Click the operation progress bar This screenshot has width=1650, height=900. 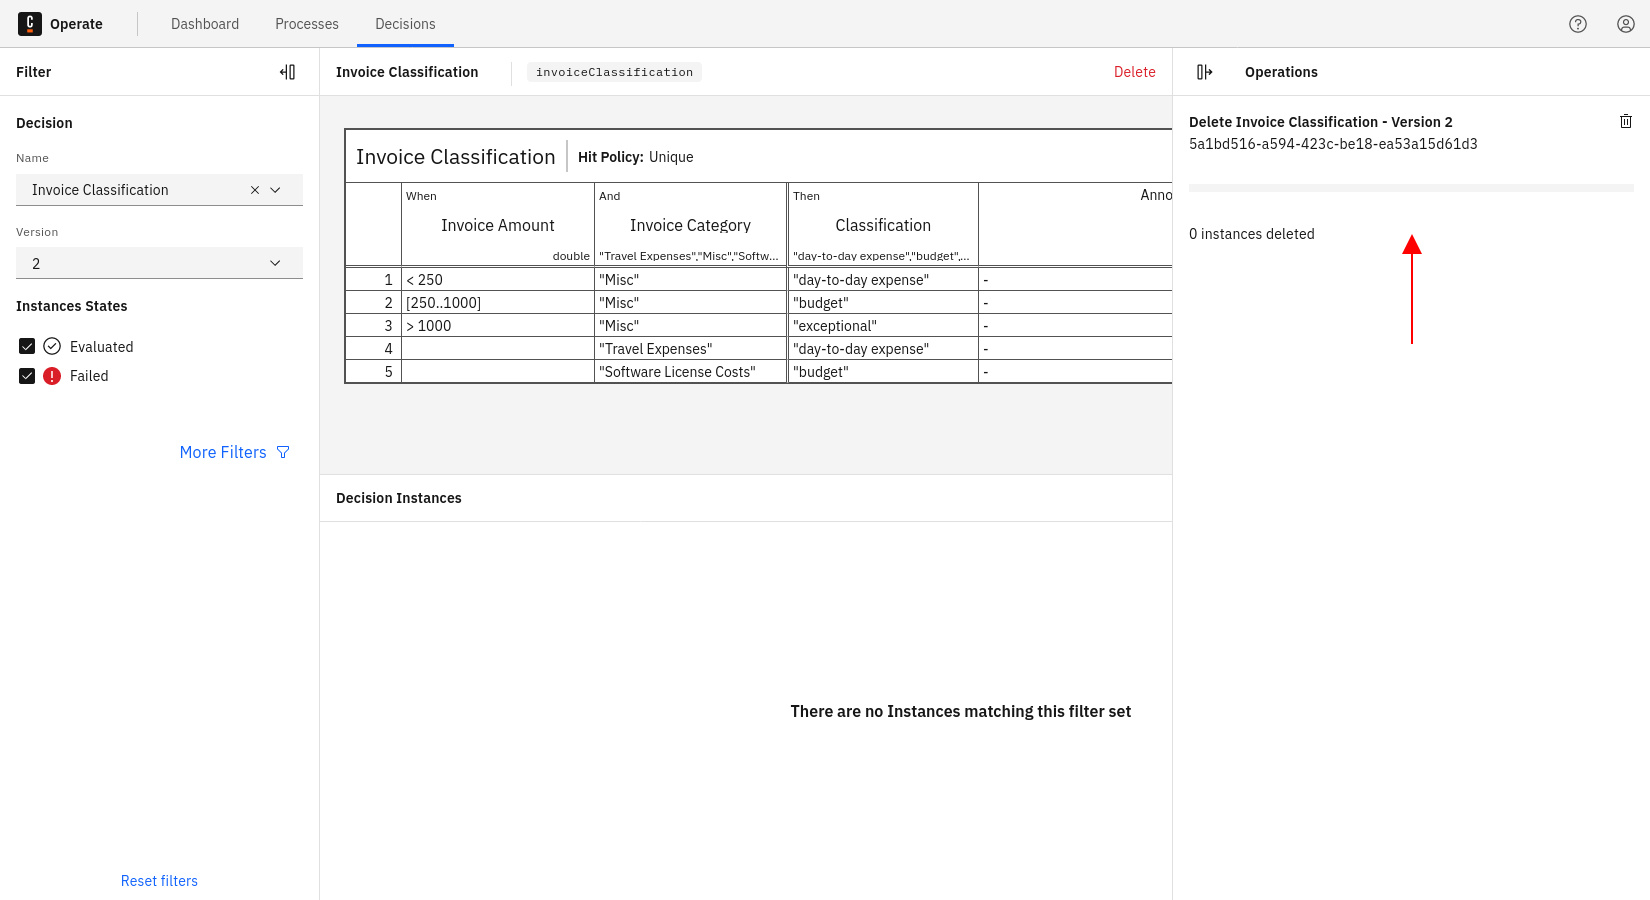(1410, 187)
